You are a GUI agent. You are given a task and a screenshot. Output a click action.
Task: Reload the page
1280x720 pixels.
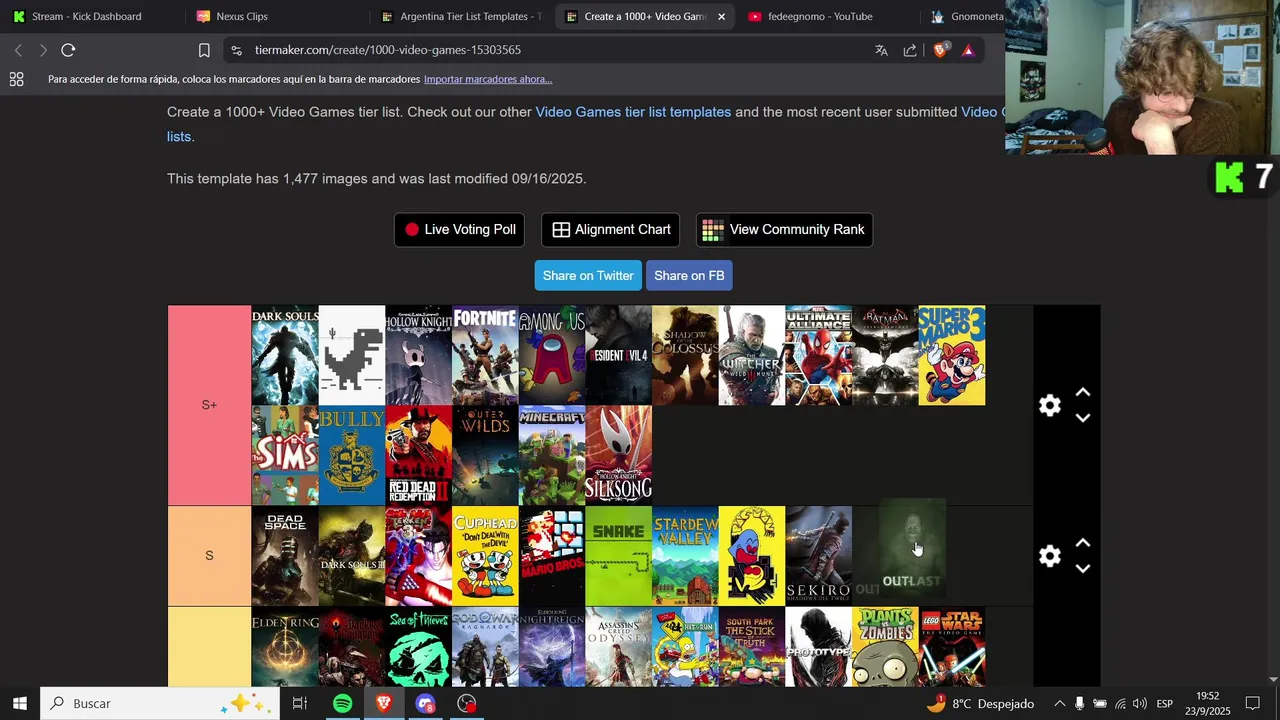(x=68, y=50)
